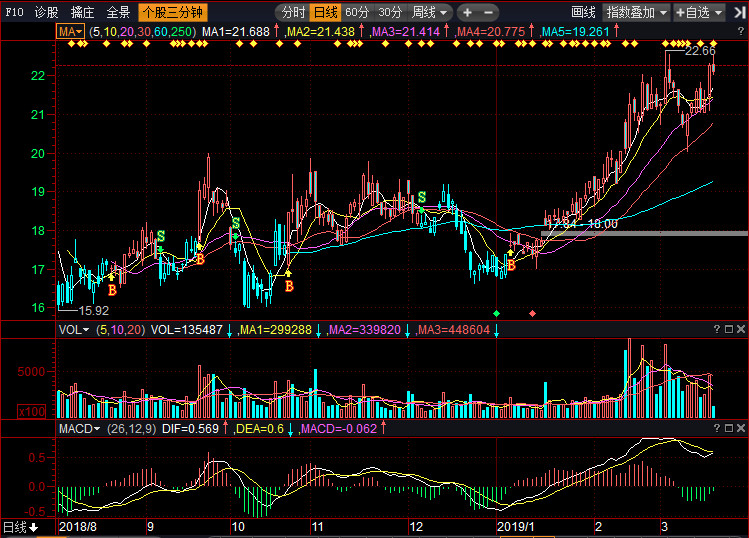The width and height of the screenshot is (749, 538).
Task: Maximize the MACD panel with square icon
Action: click(729, 428)
